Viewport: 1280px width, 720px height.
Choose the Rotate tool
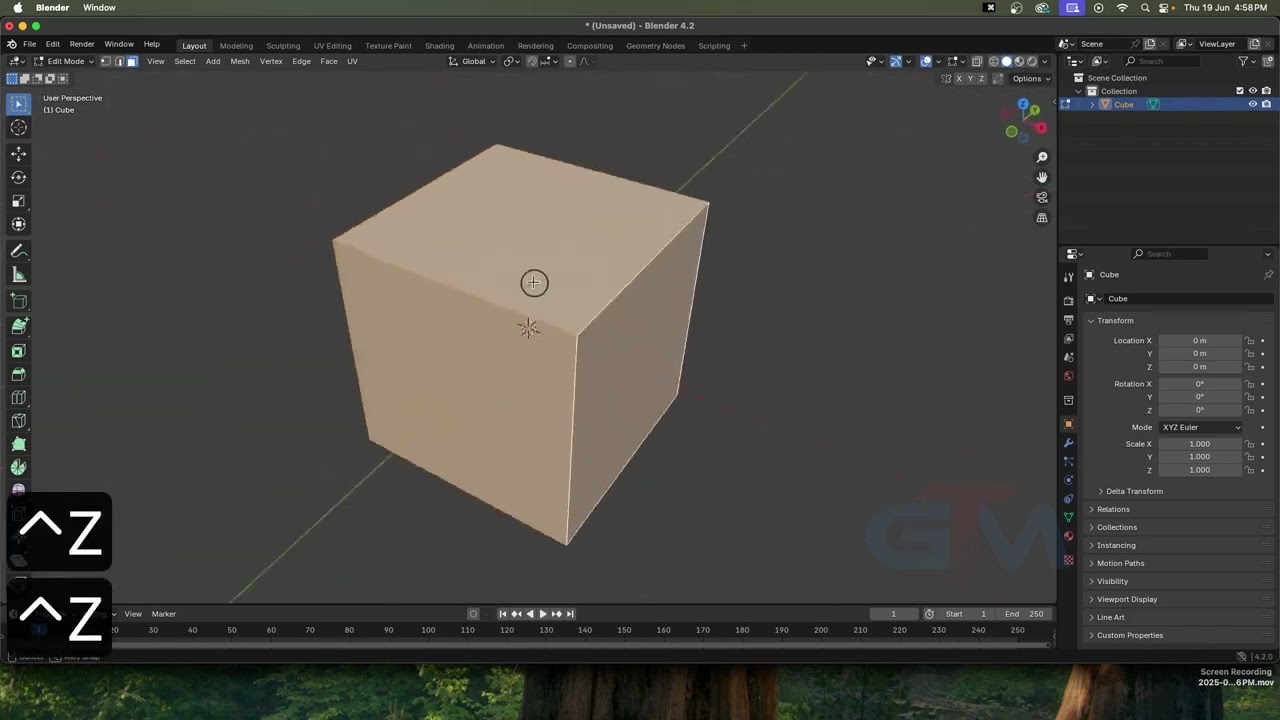point(18,177)
